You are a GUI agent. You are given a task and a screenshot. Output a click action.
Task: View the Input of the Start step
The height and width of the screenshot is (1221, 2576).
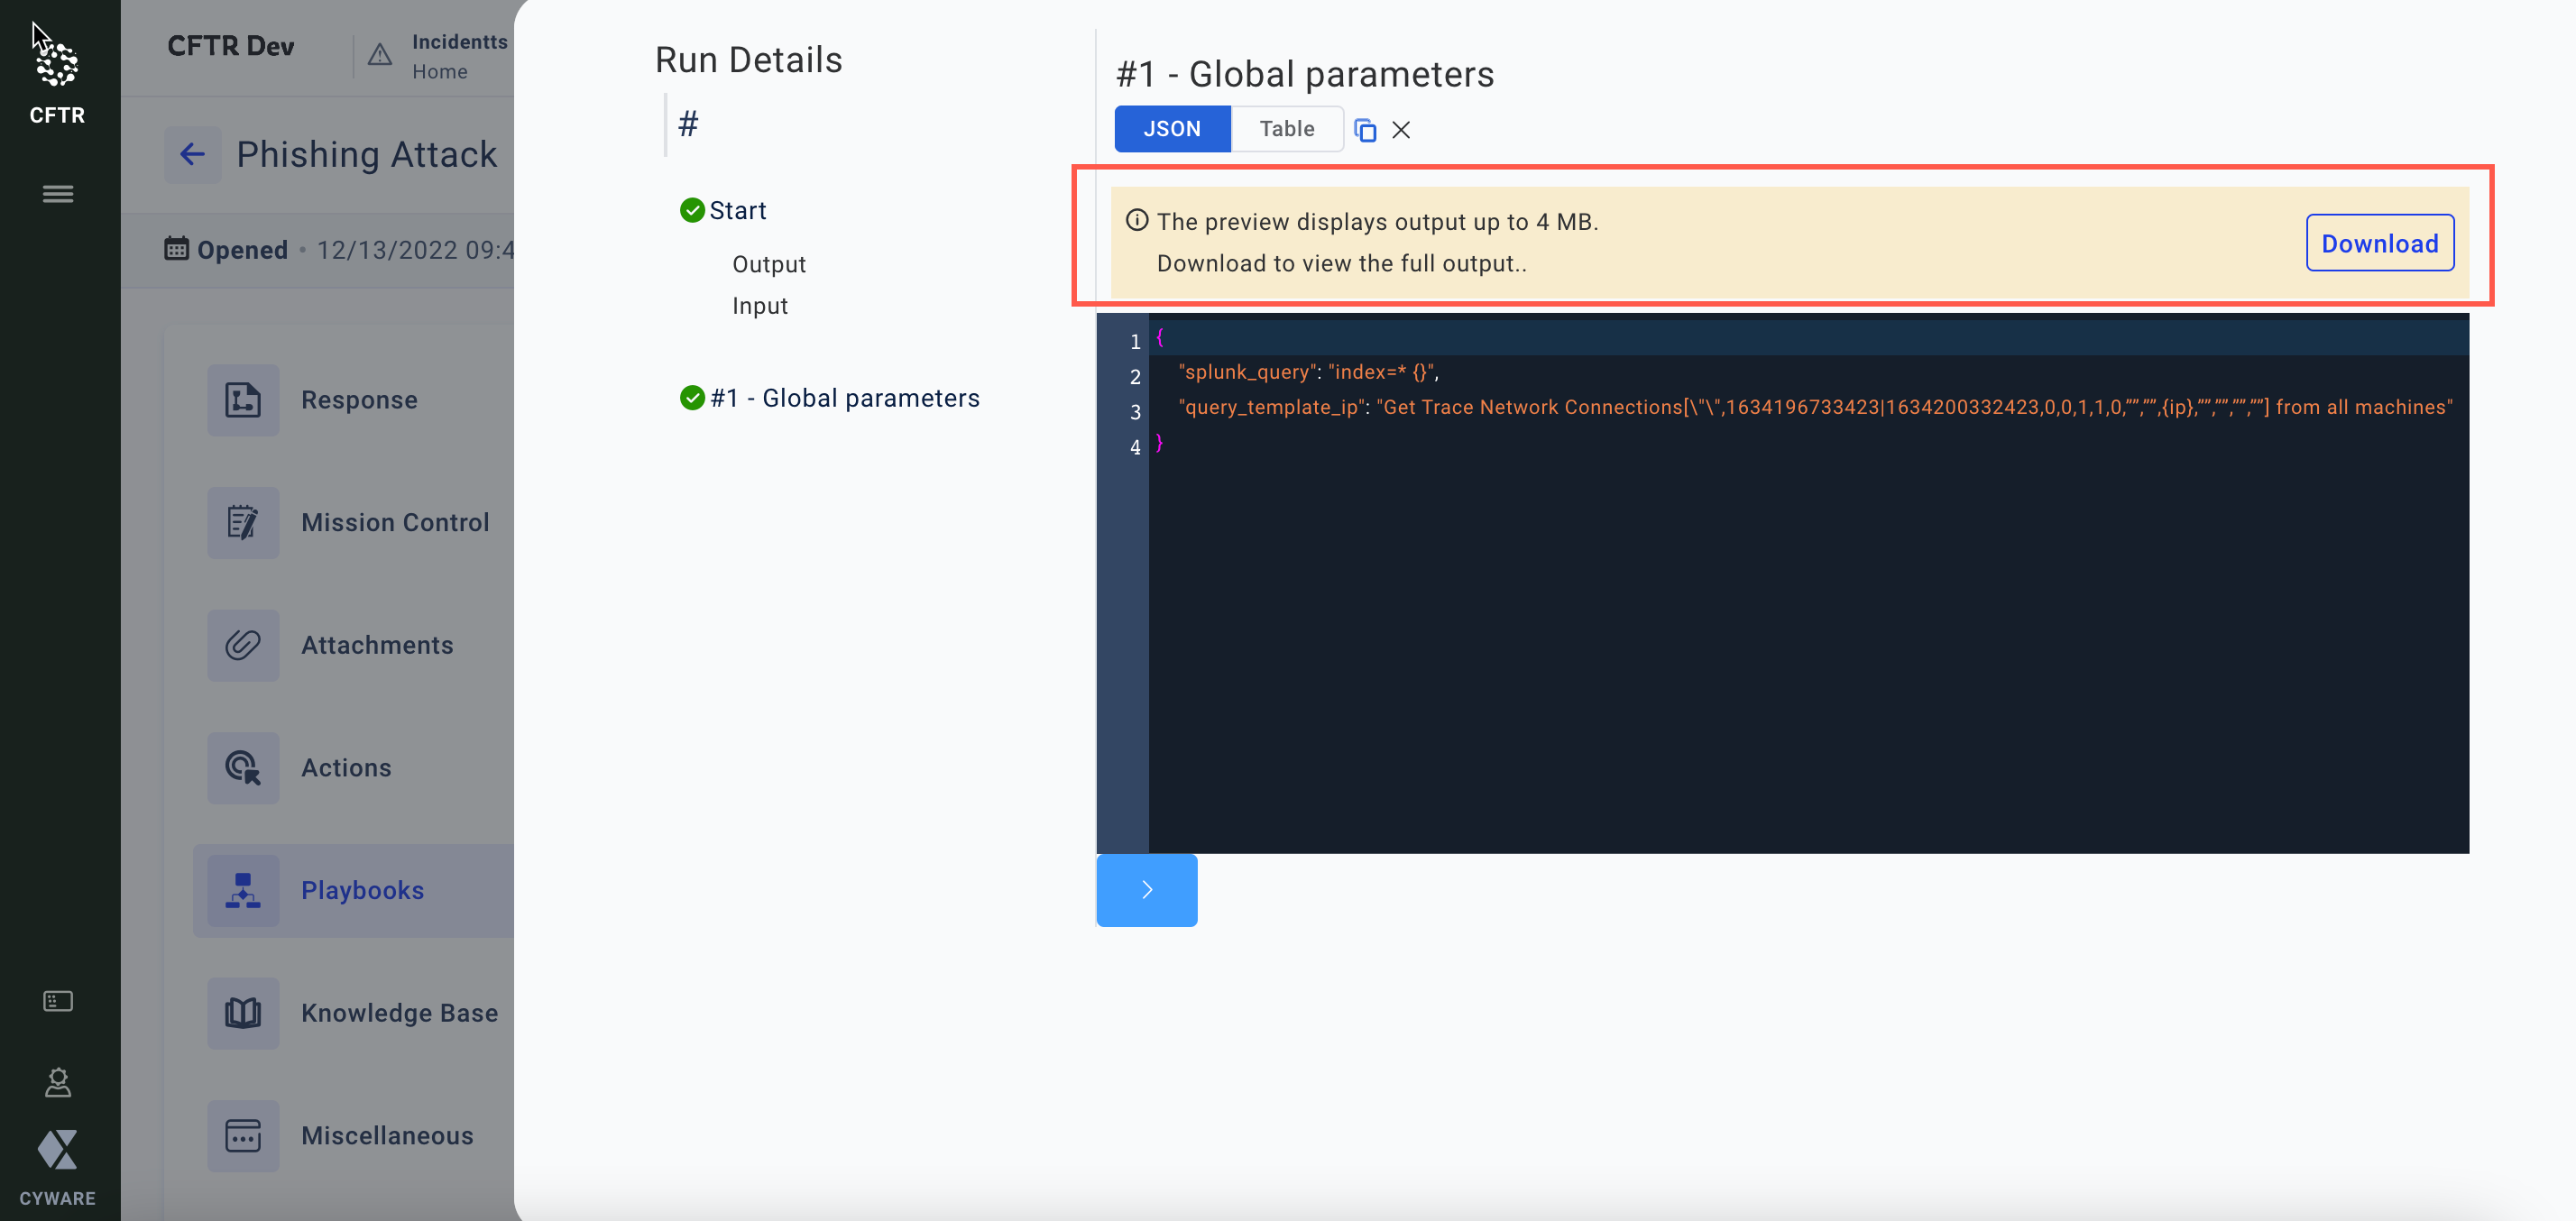[x=759, y=306]
